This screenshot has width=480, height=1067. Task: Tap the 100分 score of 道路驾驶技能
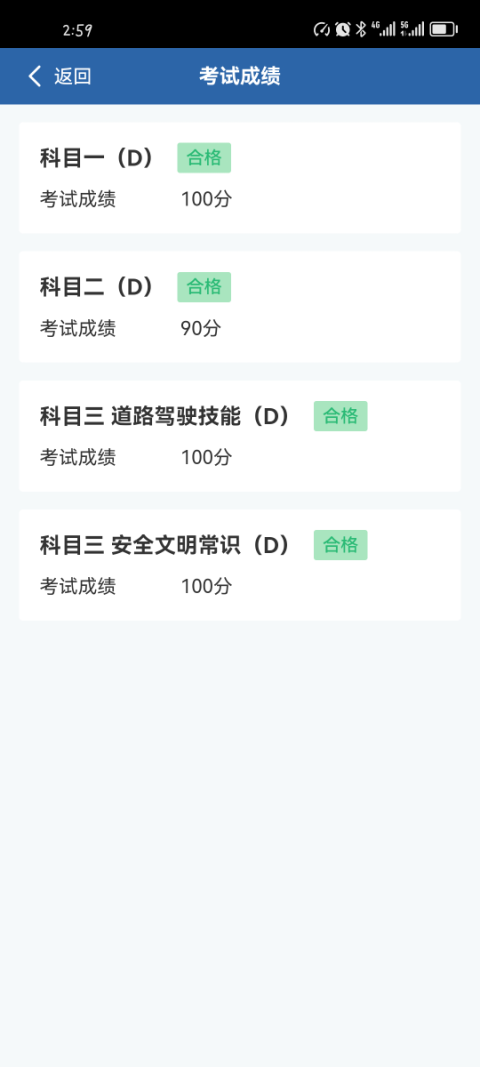(206, 457)
